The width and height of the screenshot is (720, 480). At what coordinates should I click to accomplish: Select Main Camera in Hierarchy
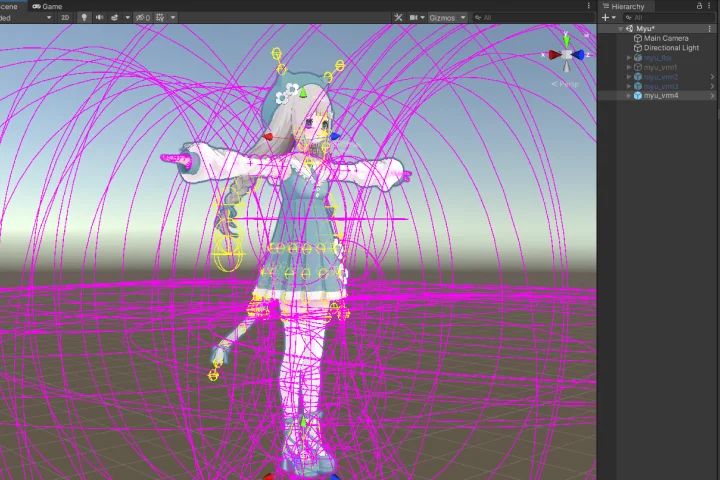tap(666, 38)
